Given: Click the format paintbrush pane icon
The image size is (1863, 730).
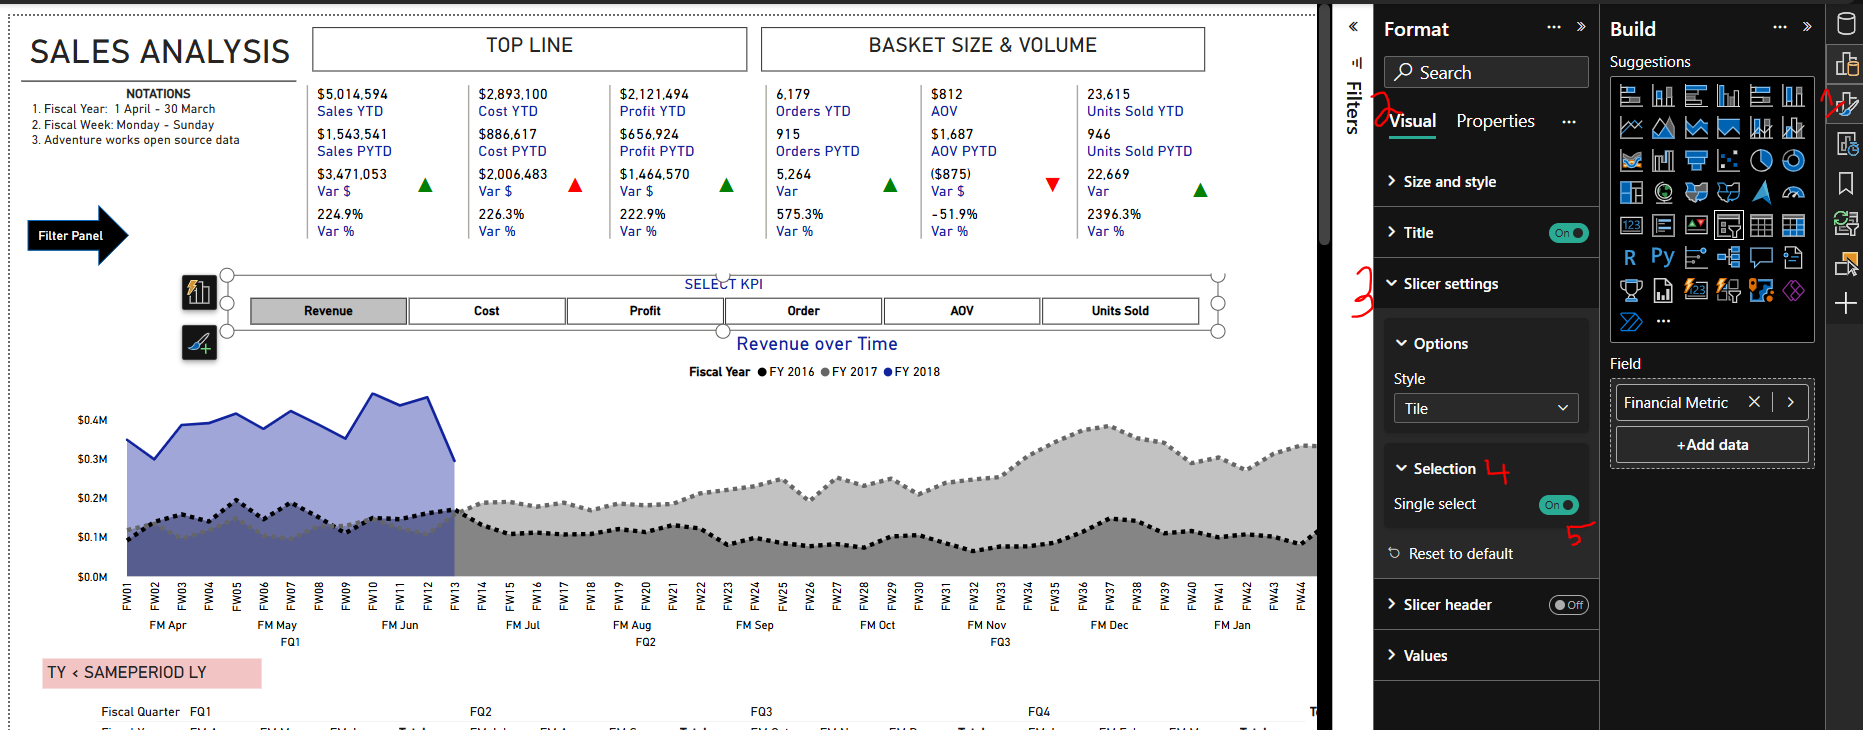Looking at the screenshot, I should point(1846,104).
